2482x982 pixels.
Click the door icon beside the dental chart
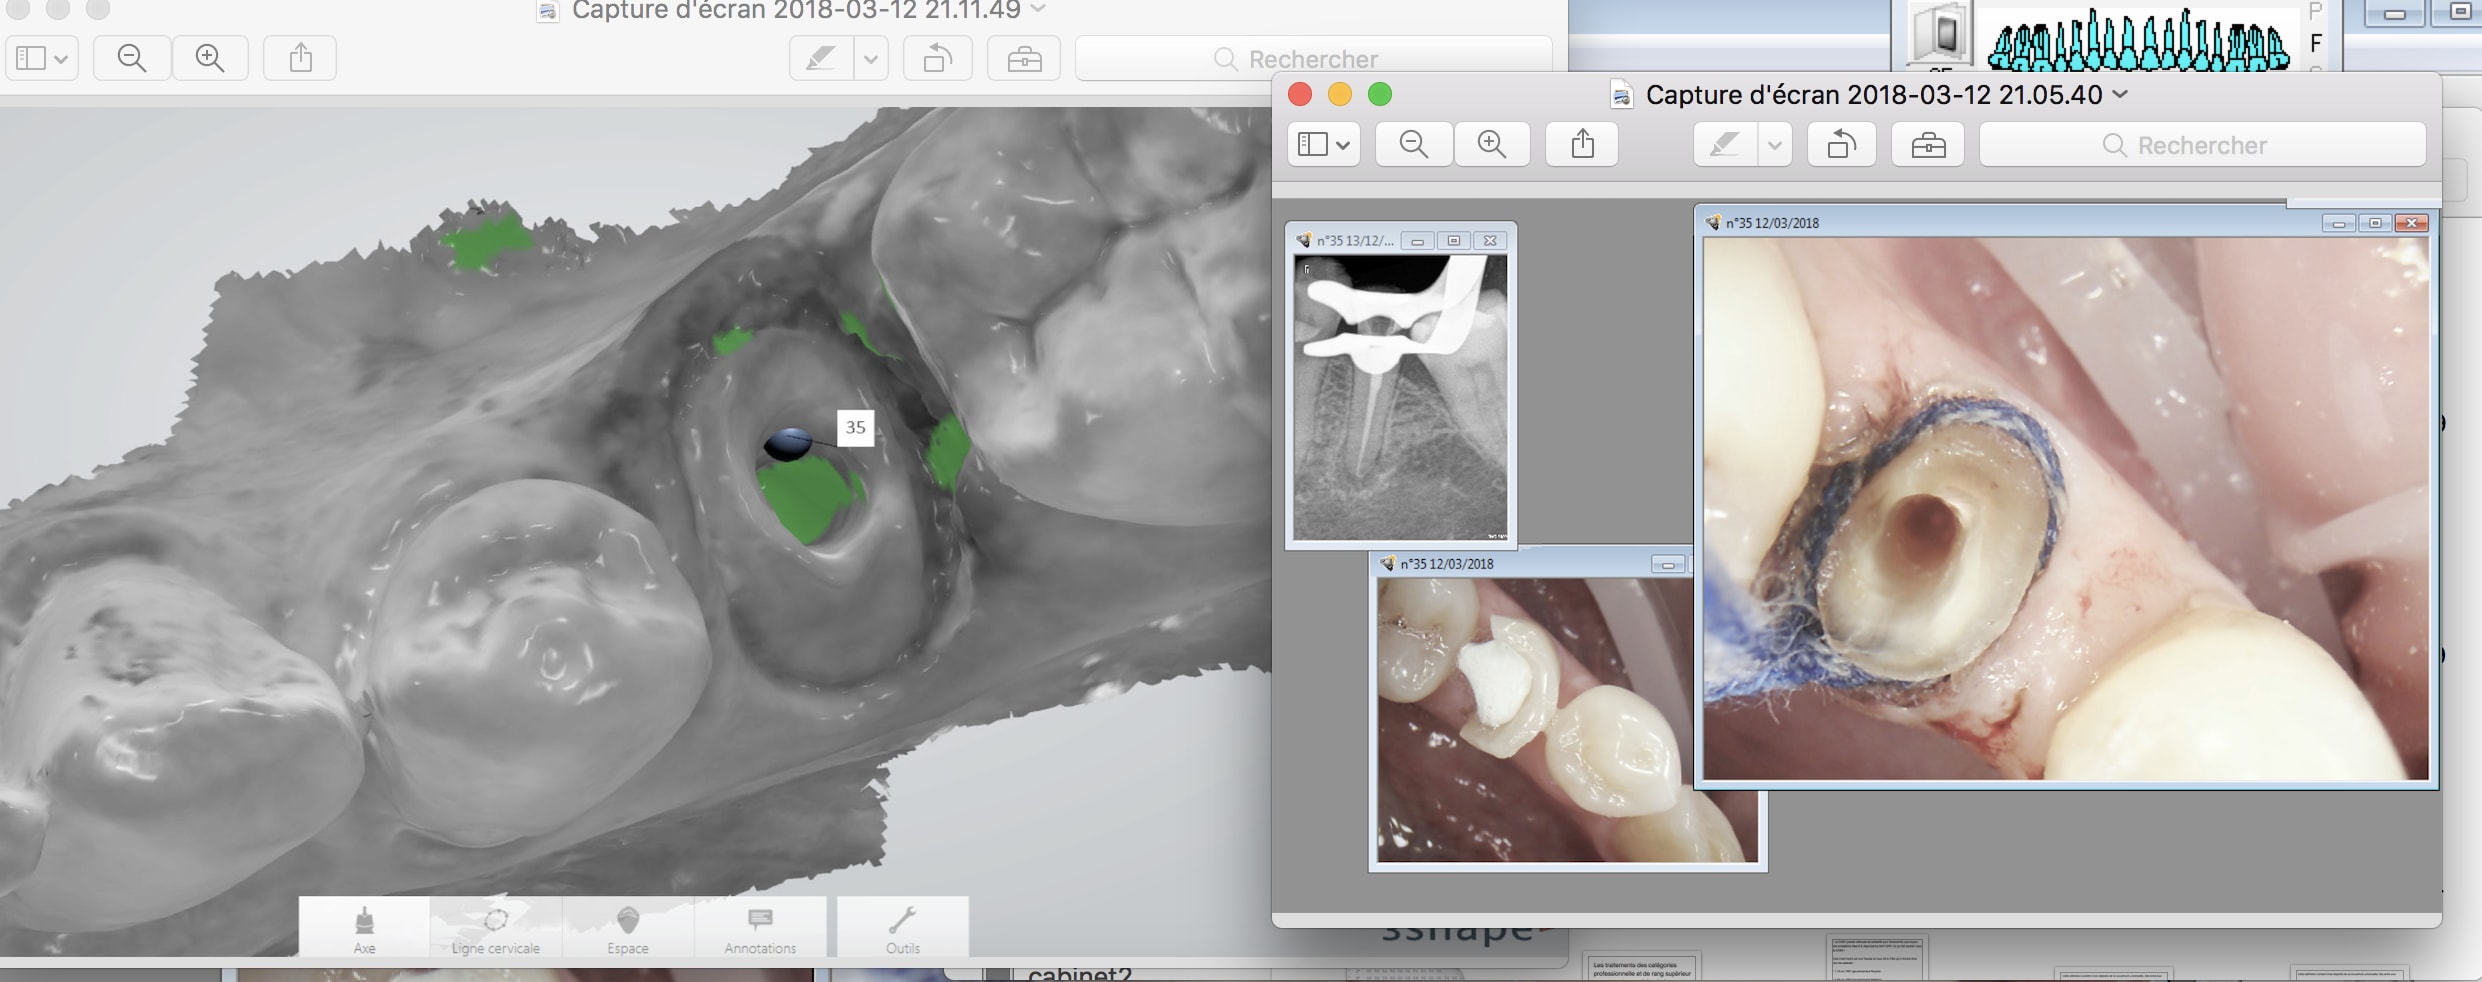click(x=1941, y=33)
